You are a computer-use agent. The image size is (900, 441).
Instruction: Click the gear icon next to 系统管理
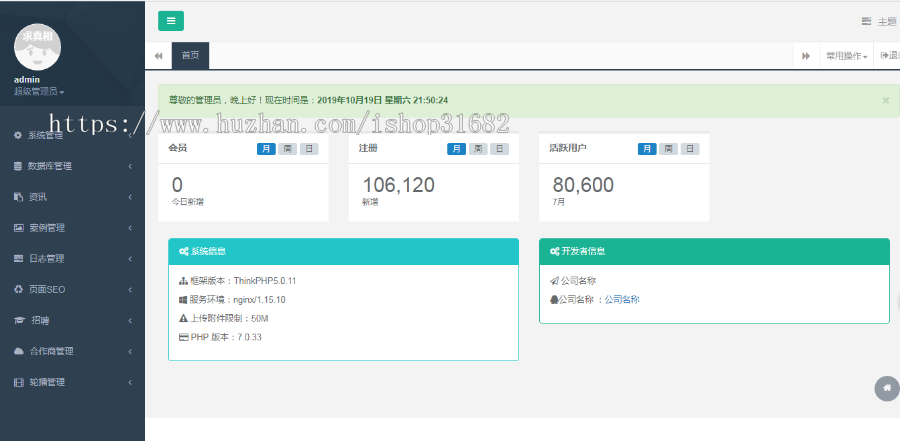pyautogui.click(x=18, y=136)
